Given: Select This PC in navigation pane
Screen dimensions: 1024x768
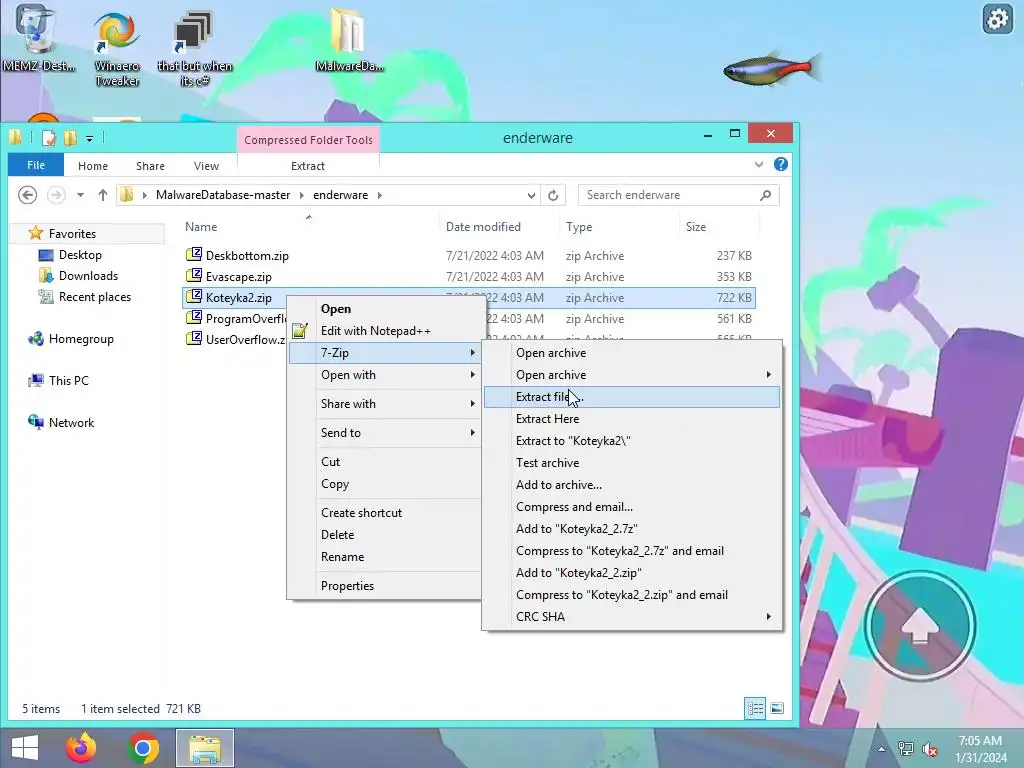Looking at the screenshot, I should [68, 381].
